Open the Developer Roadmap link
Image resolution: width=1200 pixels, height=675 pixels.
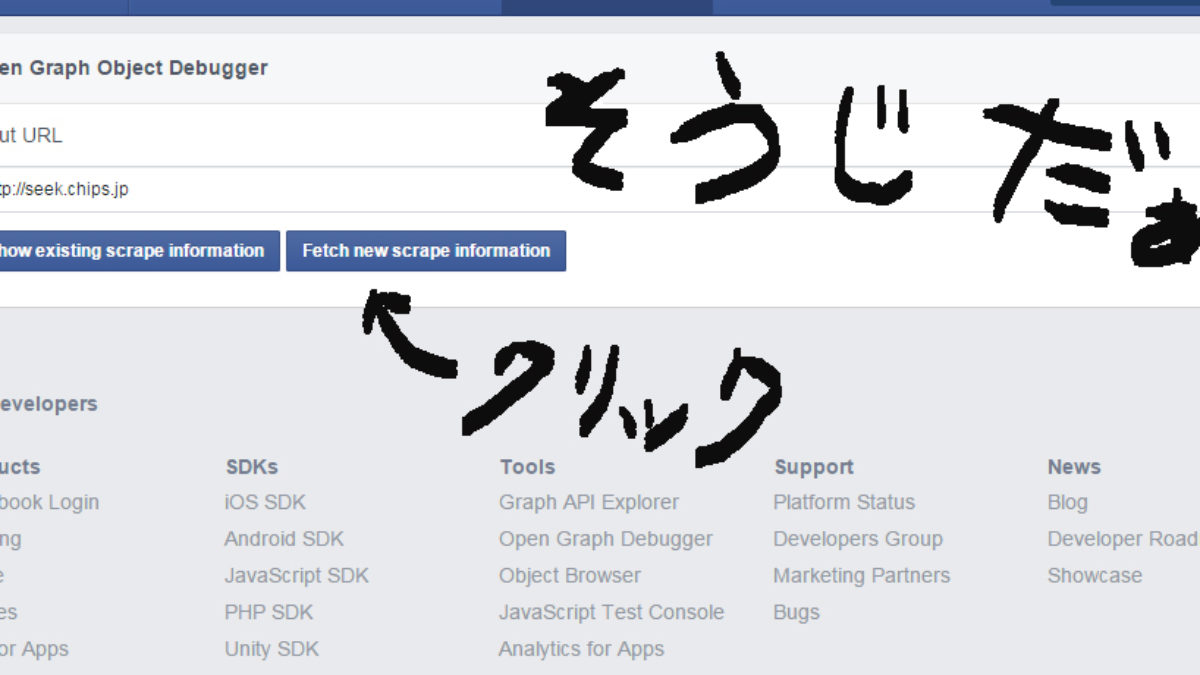[x=1123, y=539]
